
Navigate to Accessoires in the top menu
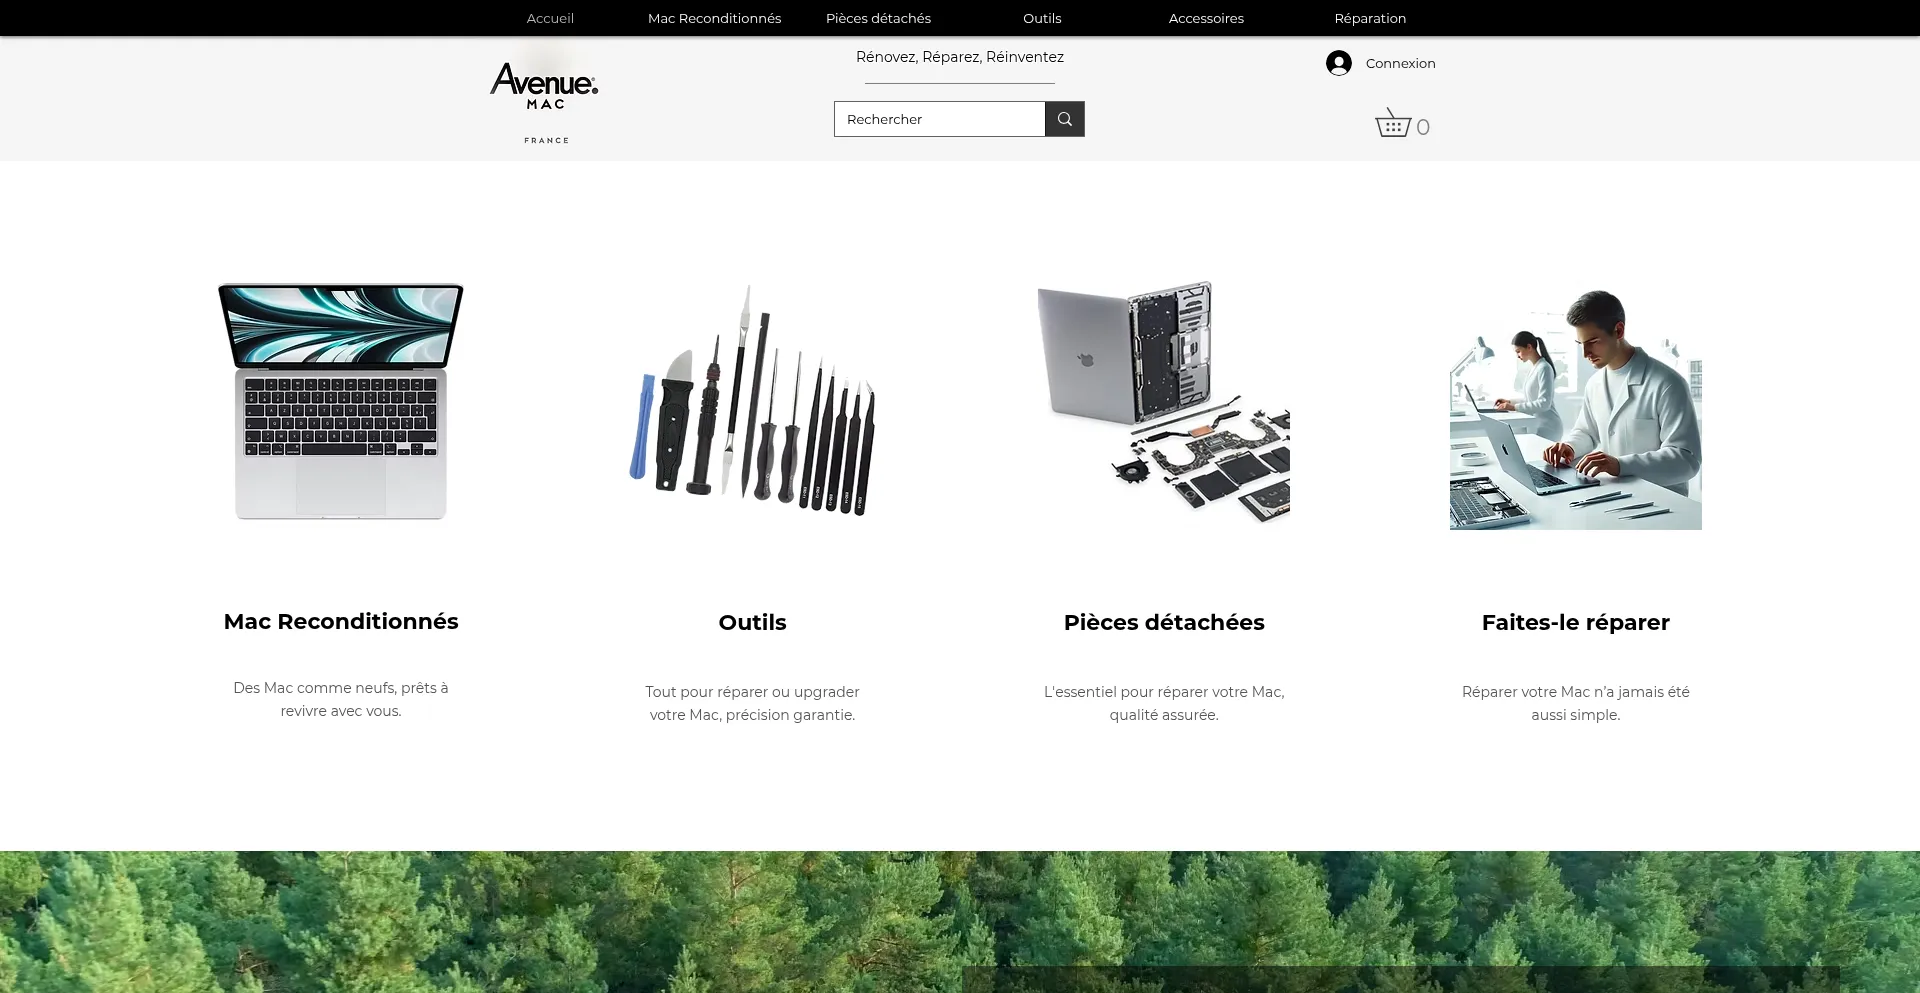pyautogui.click(x=1206, y=18)
